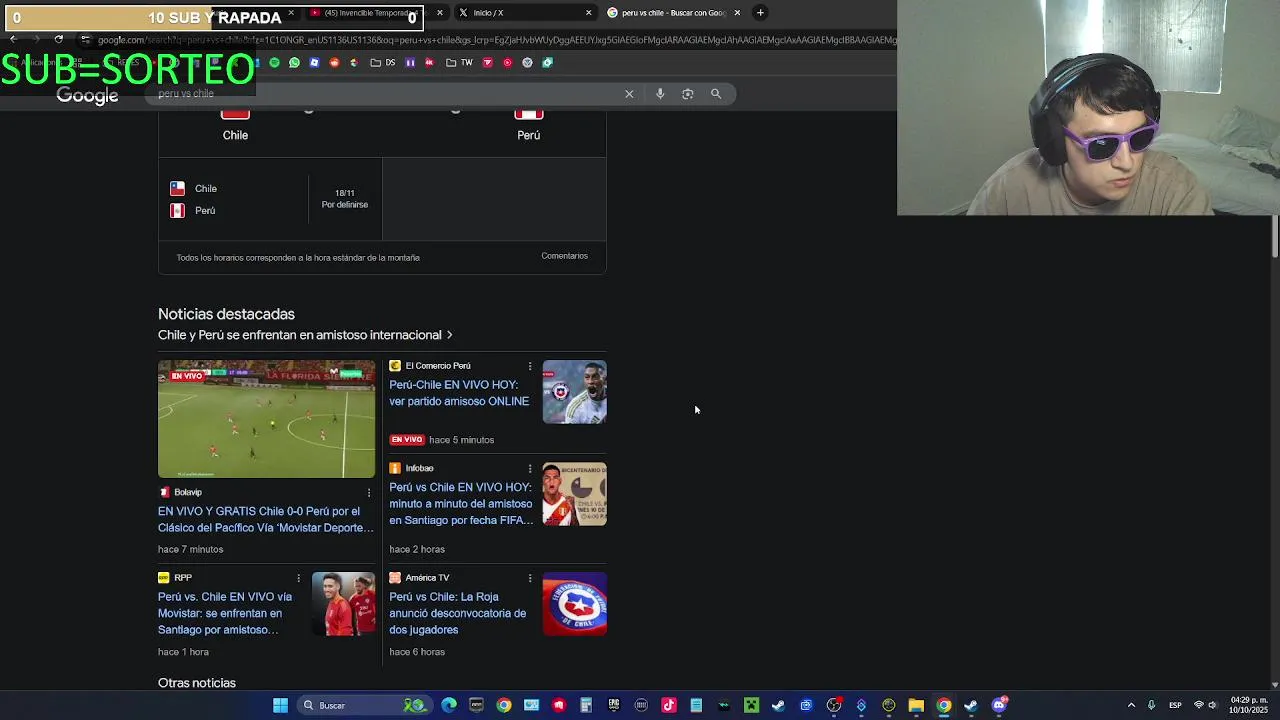Click the magnifier search submit icon
This screenshot has width=1280, height=720.
coord(716,94)
